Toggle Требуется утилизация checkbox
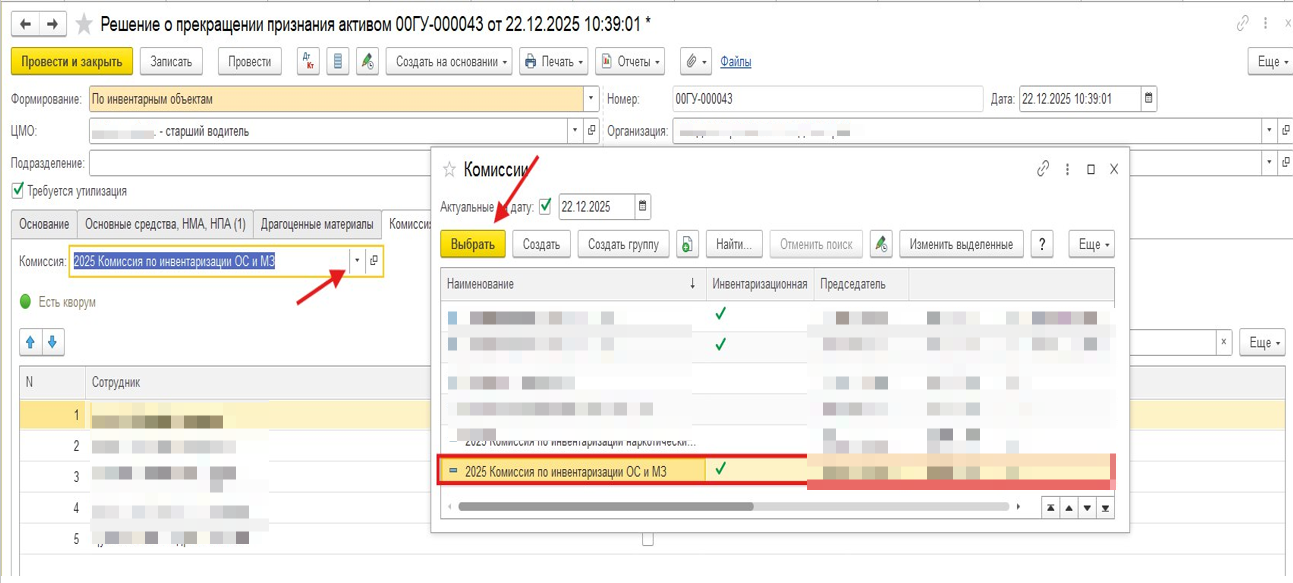Screen dimensions: 1293x583 tap(17, 190)
